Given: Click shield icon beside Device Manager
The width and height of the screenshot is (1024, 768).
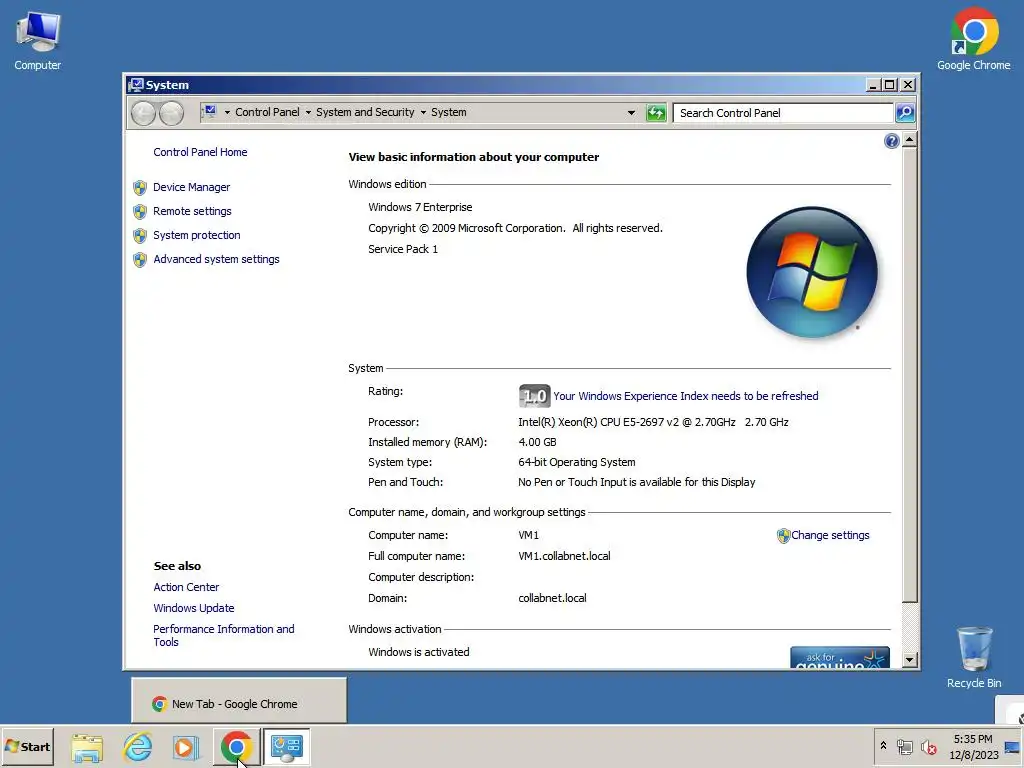Looking at the screenshot, I should click(140, 188).
